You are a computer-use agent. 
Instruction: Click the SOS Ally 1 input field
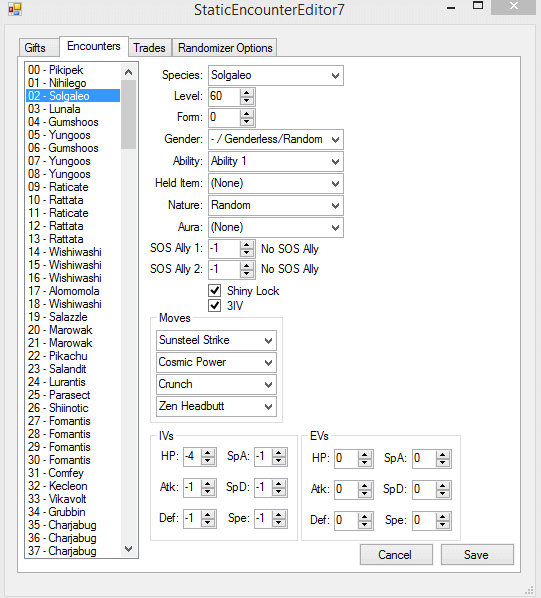click(x=225, y=249)
